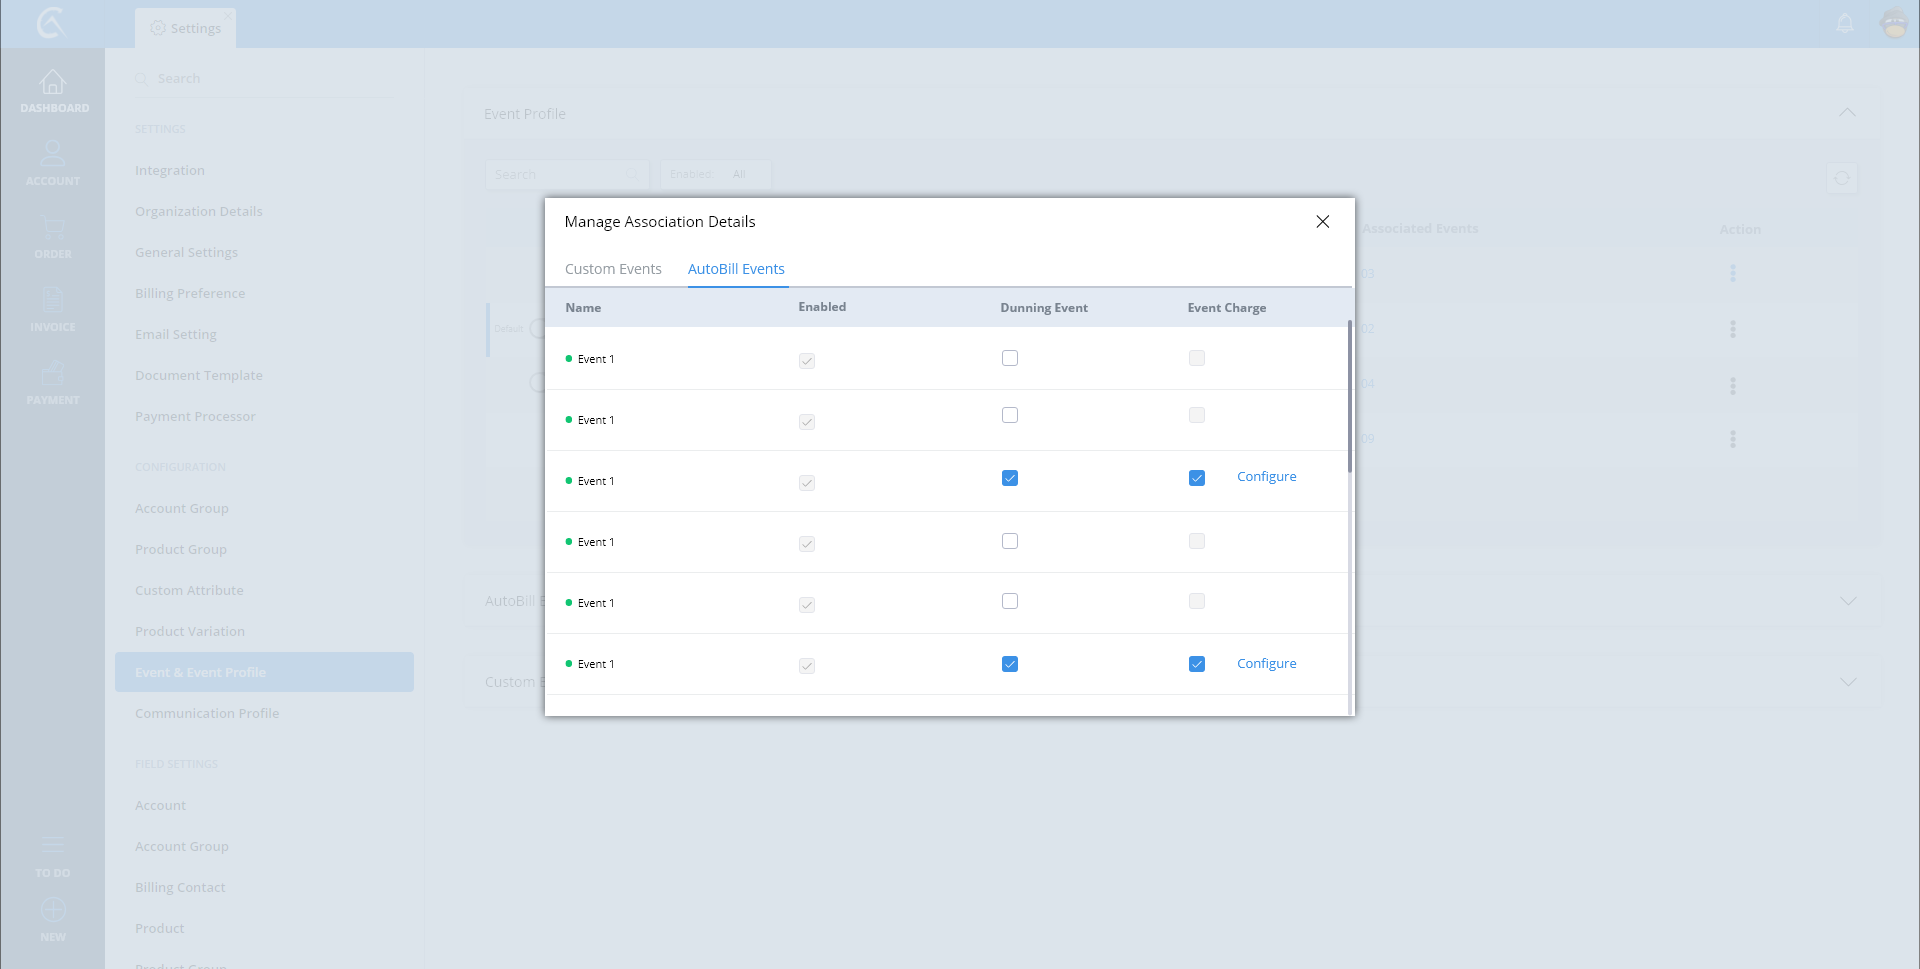Open the To Do list icon

53,846
